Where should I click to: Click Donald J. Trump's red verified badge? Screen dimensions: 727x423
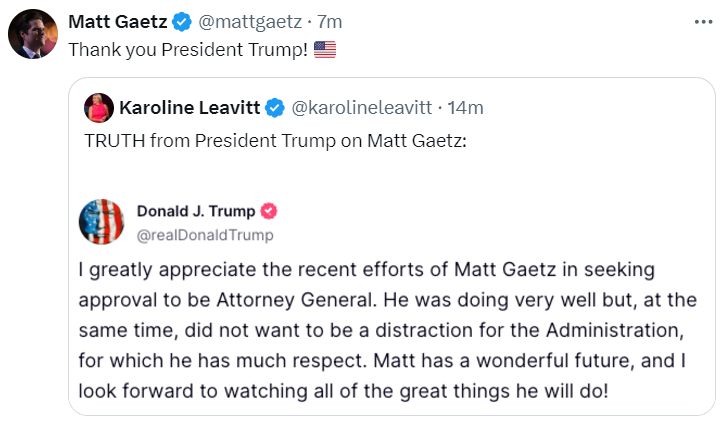pos(269,211)
